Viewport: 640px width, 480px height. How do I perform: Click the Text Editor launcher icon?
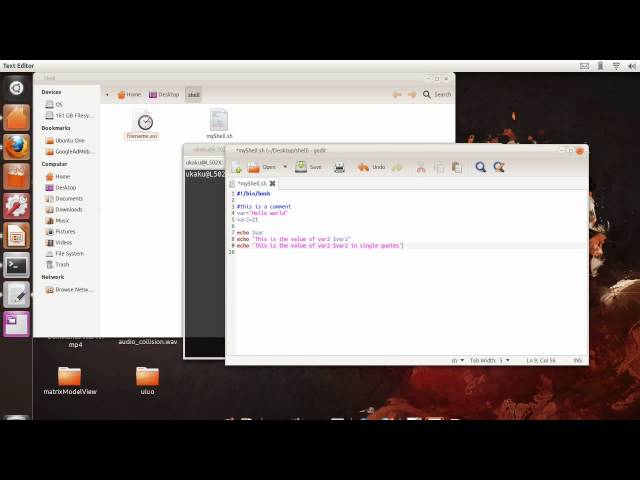(x=16, y=295)
